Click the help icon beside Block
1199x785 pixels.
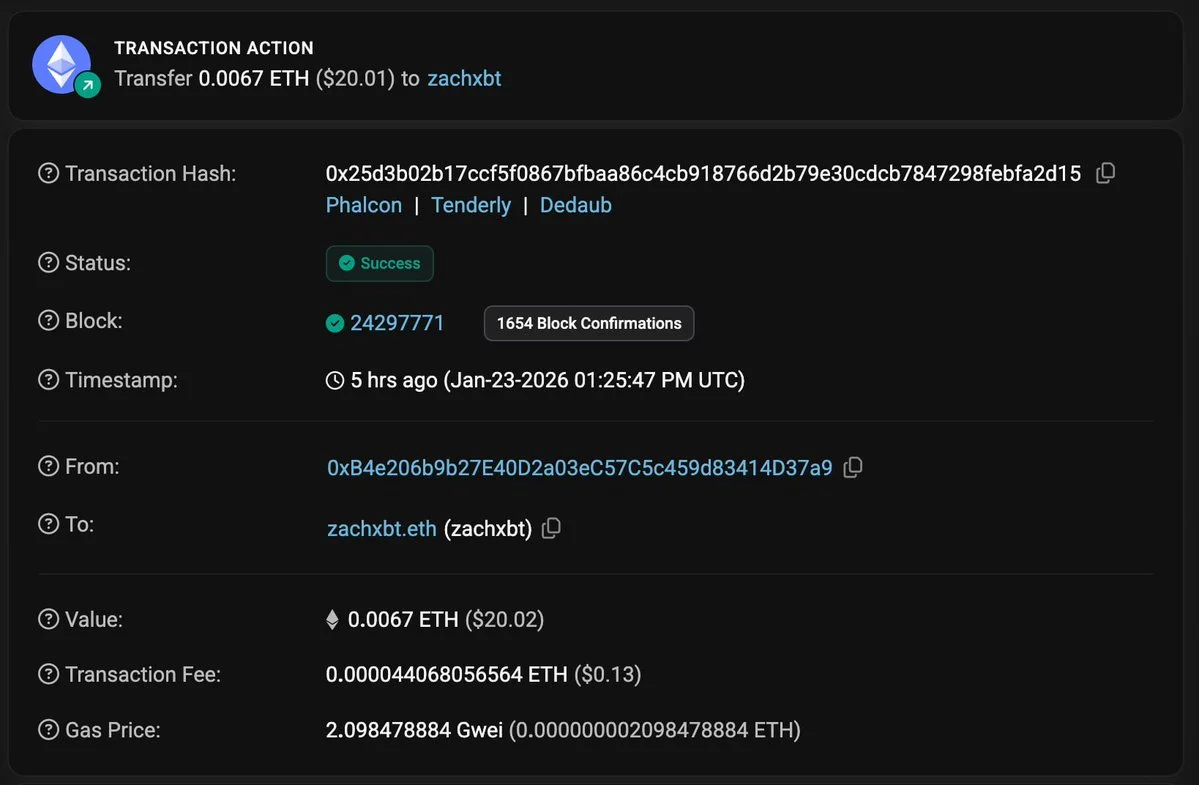click(x=48, y=321)
